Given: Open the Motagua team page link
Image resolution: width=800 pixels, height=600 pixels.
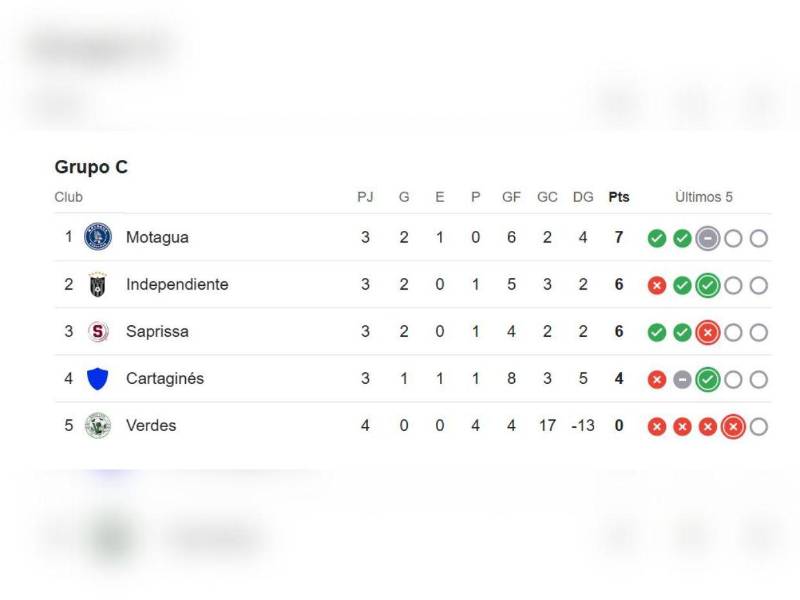Looking at the screenshot, I should click(x=157, y=237).
